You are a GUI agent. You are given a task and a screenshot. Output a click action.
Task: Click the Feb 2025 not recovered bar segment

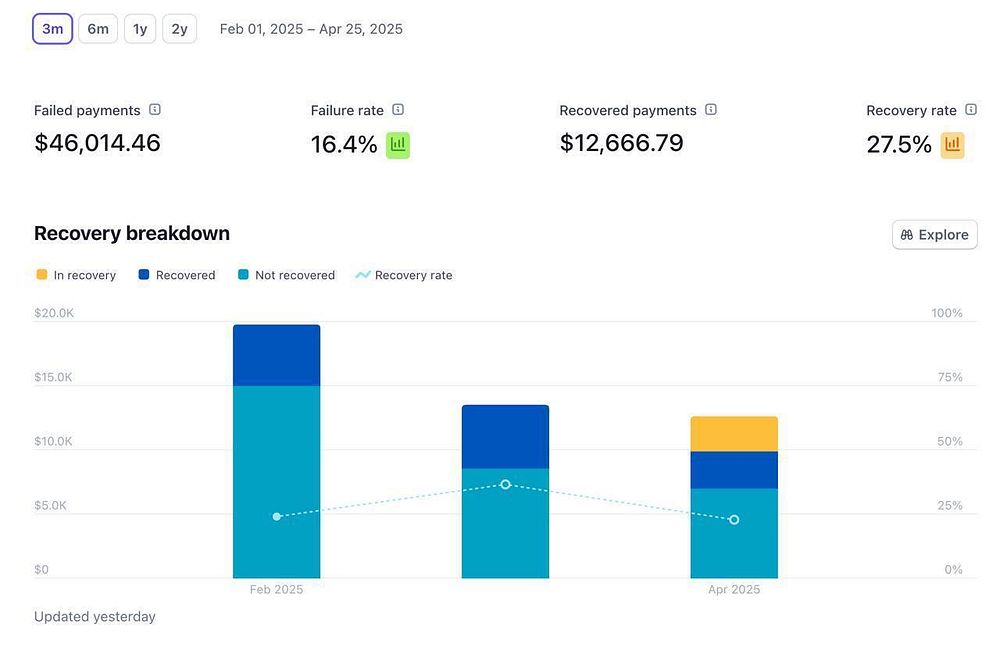[277, 482]
